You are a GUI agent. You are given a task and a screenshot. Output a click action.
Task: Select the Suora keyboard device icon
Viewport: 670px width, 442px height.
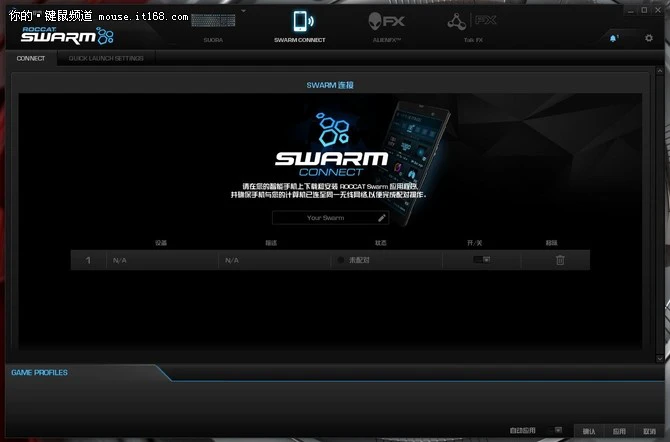click(x=213, y=21)
